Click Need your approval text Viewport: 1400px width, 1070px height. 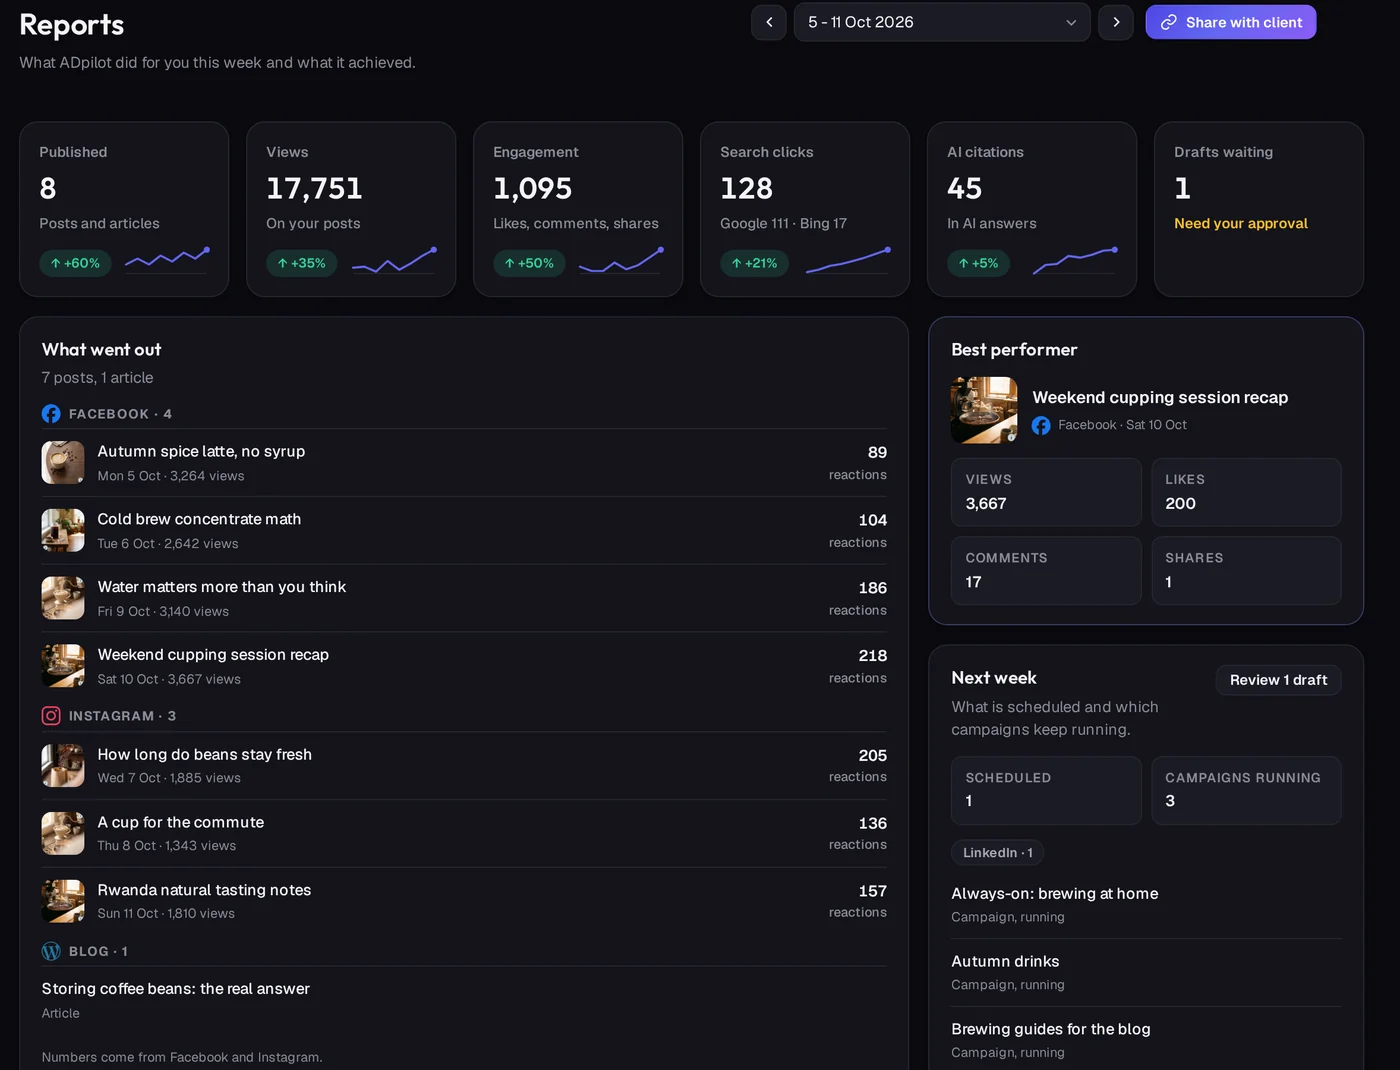[x=1241, y=224]
